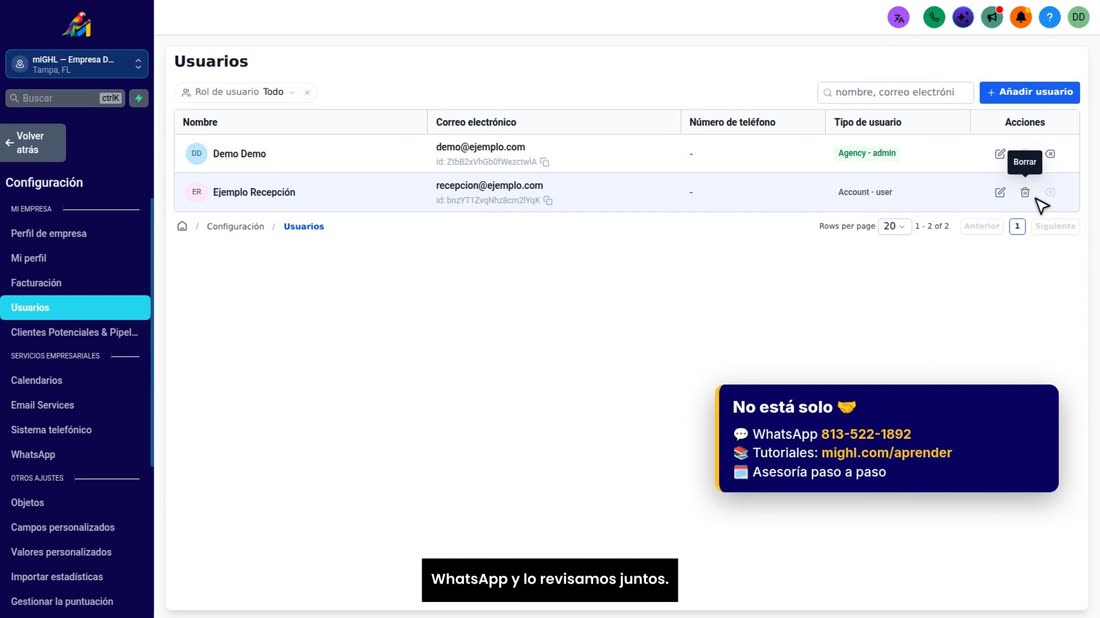Viewport: 1100px width, 618px height.
Task: Click the Volver atrás button
Action: click(x=33, y=143)
